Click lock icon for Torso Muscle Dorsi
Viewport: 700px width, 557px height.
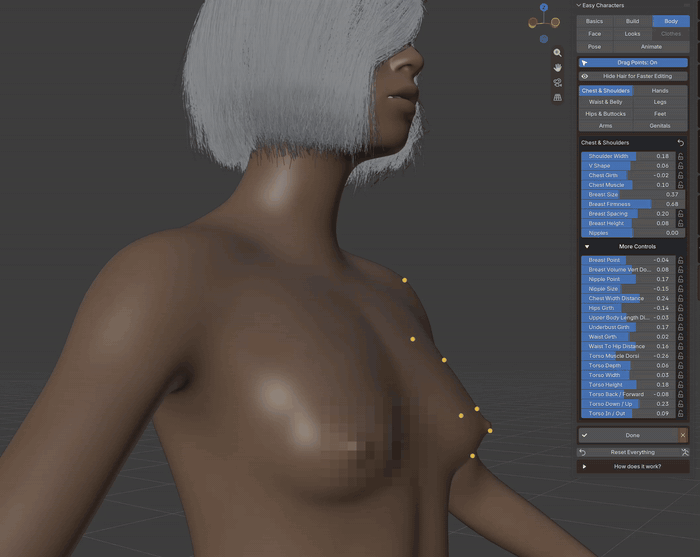coord(680,356)
